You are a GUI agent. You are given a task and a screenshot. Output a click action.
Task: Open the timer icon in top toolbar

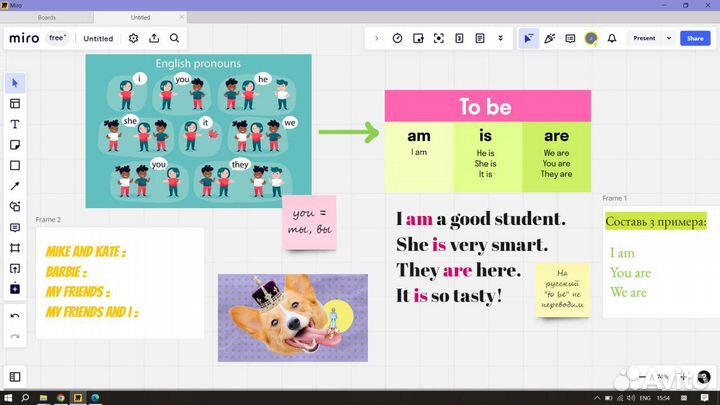tap(397, 38)
